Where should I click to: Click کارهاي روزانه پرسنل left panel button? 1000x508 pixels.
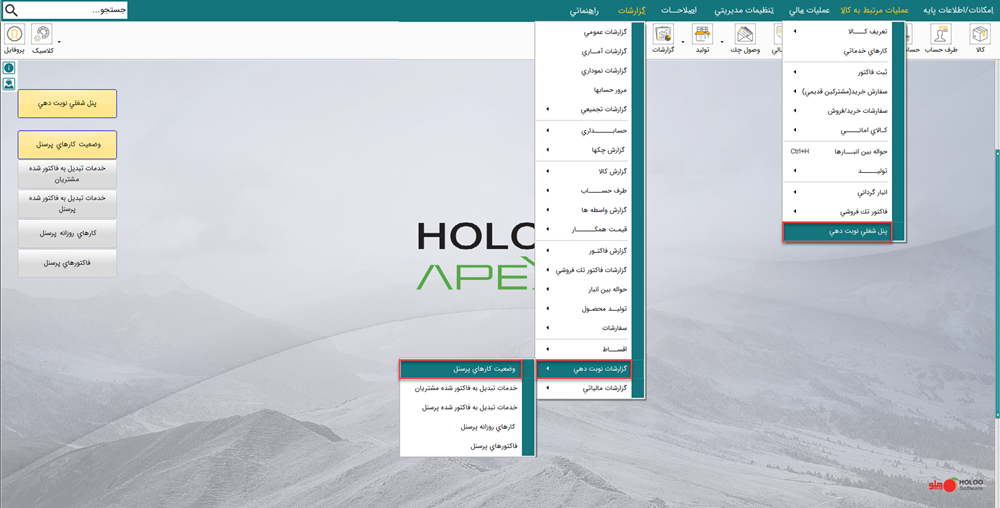67,233
